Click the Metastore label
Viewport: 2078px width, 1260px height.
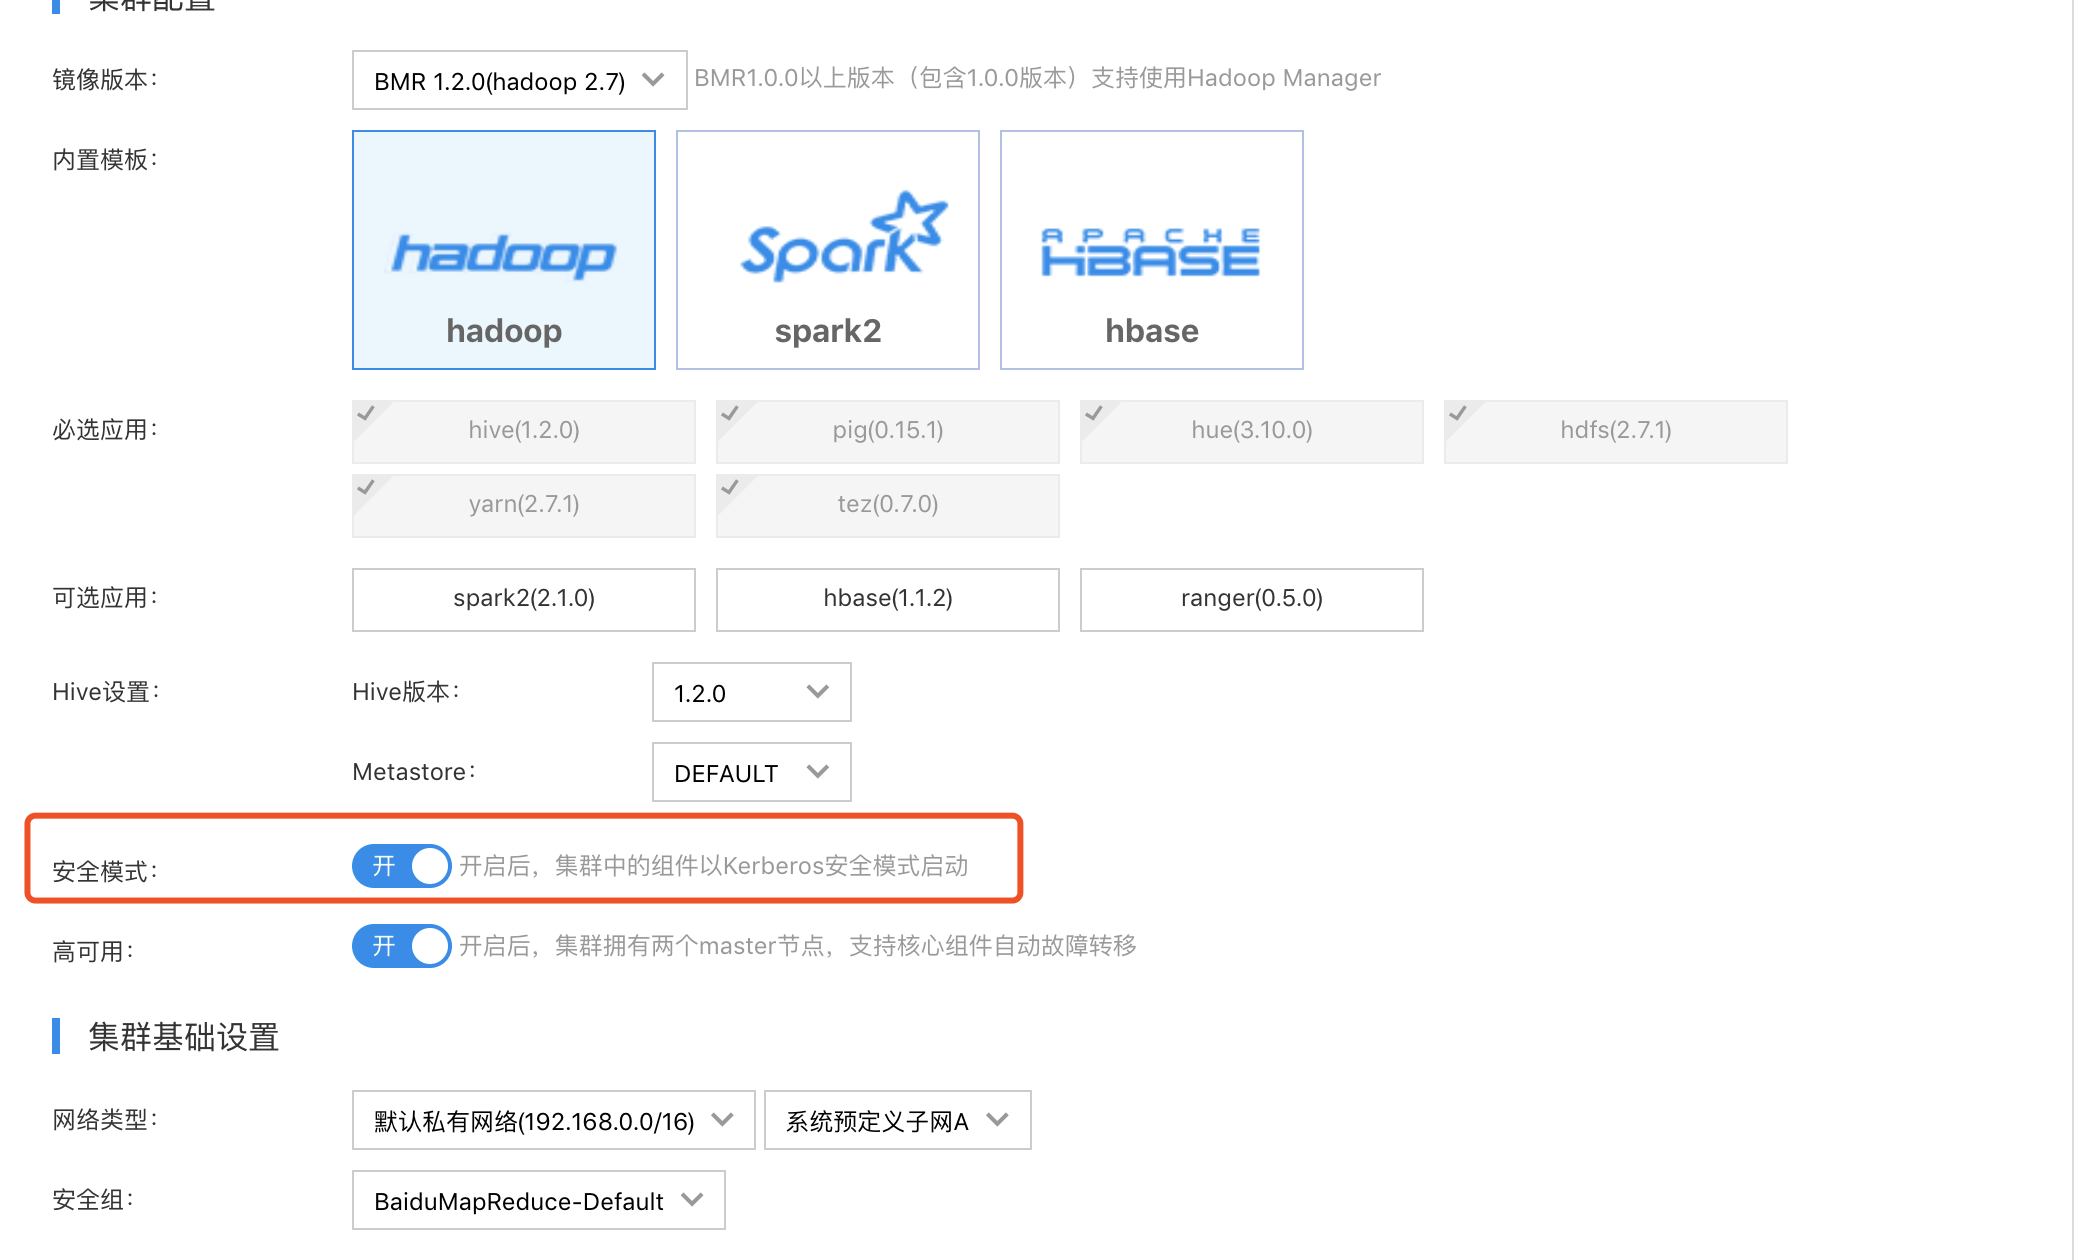click(x=413, y=772)
